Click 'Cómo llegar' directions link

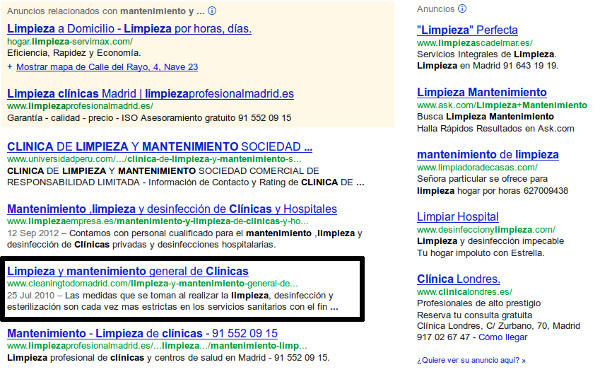pos(503,337)
